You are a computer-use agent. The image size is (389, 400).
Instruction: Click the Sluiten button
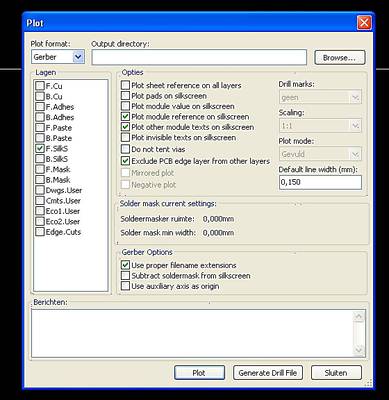click(x=336, y=373)
